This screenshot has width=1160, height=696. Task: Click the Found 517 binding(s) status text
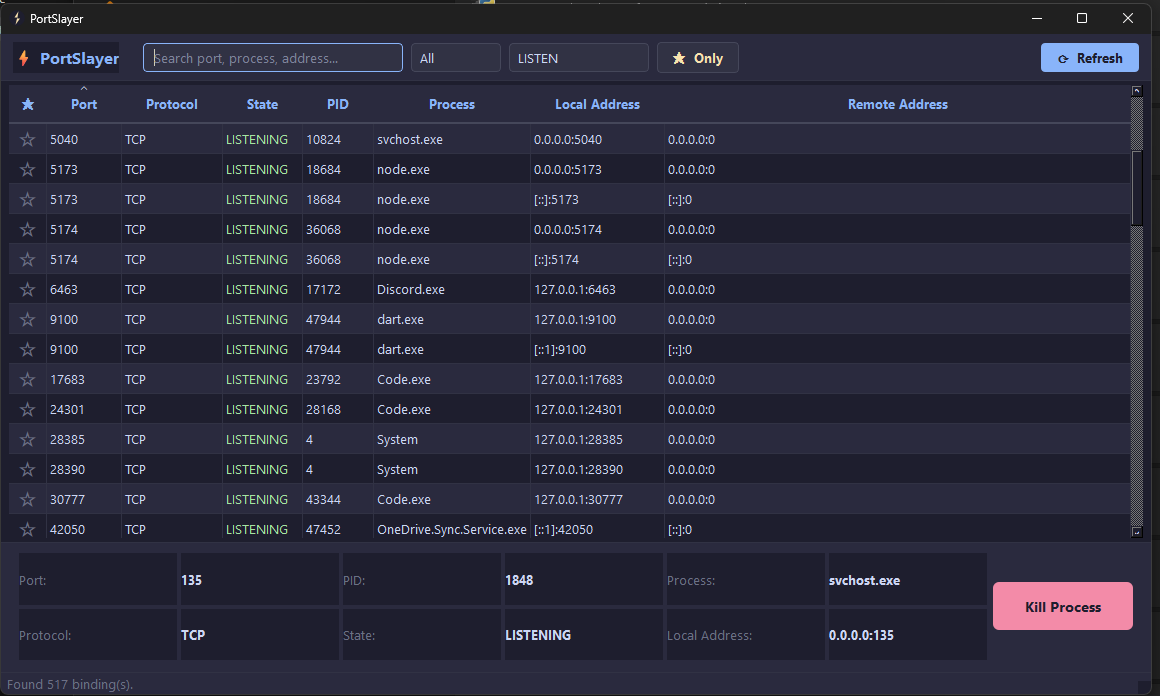click(x=70, y=684)
